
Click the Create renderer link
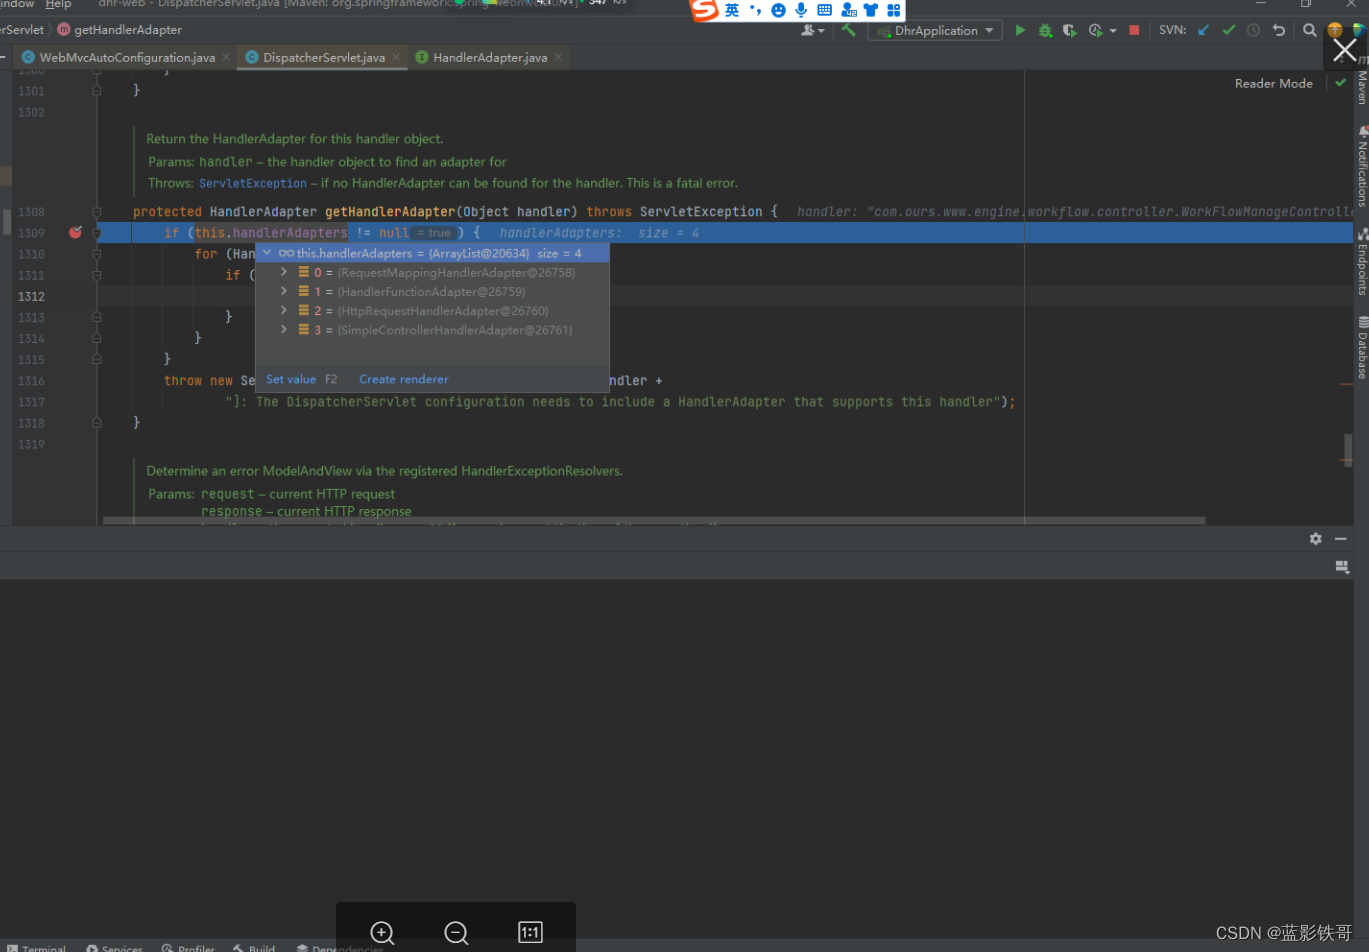pyautogui.click(x=404, y=379)
